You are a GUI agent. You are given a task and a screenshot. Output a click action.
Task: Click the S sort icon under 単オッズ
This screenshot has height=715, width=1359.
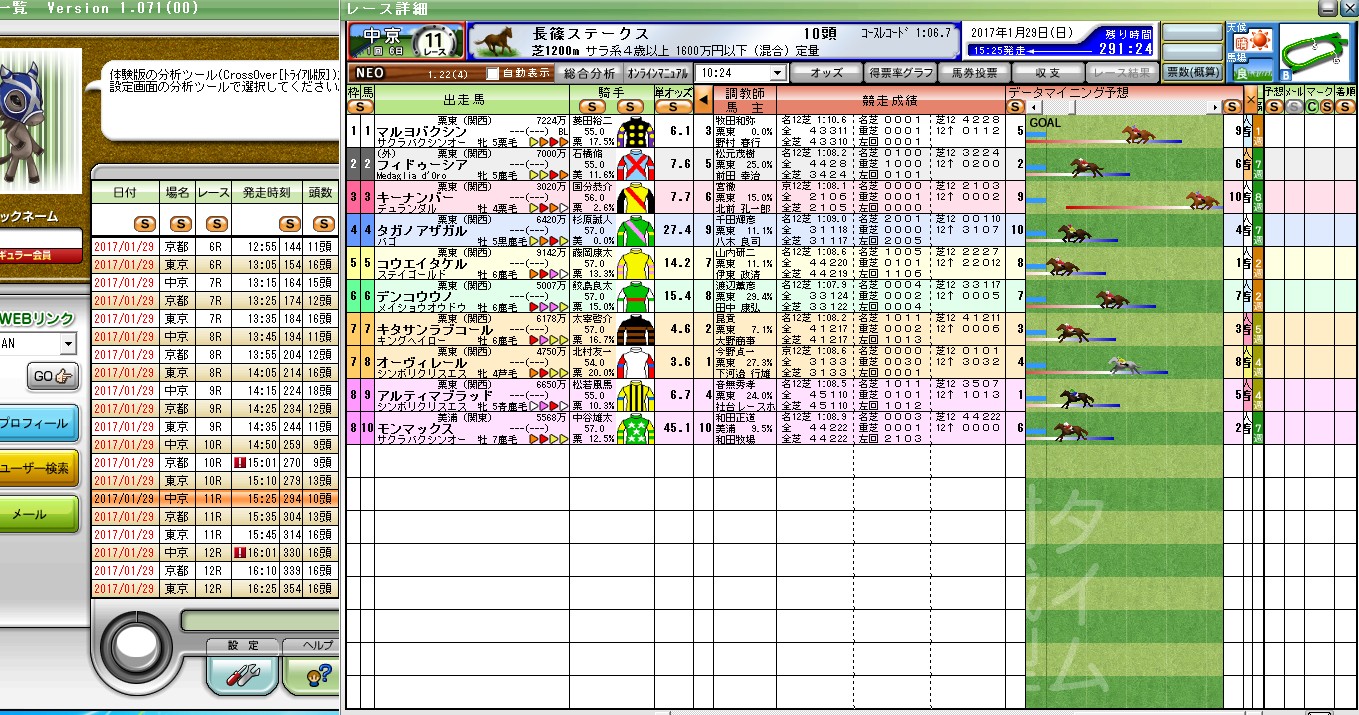tap(673, 107)
